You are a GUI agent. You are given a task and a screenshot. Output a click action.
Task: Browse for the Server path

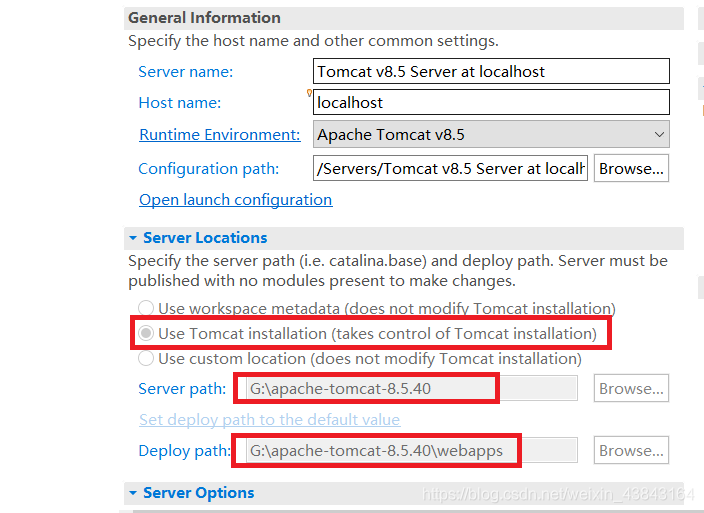pos(631,388)
